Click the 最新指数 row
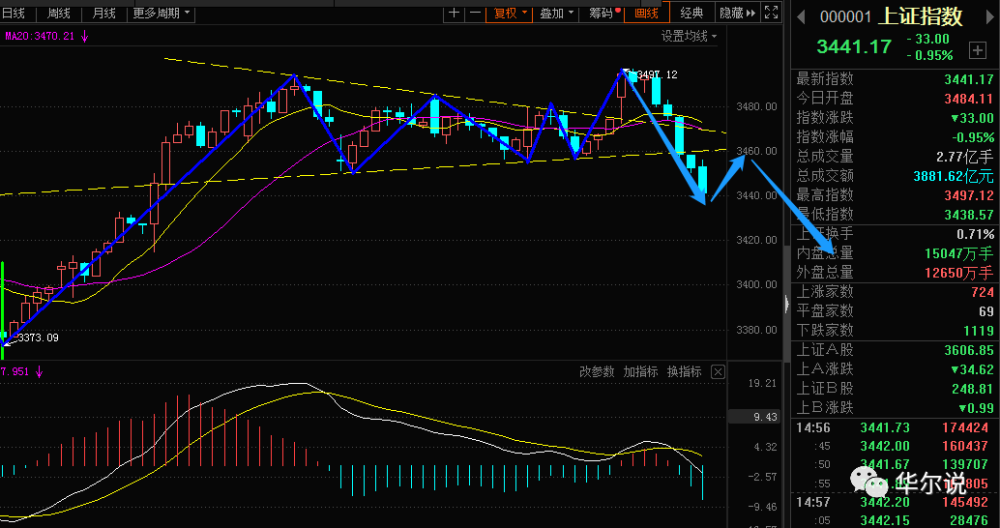Image resolution: width=1000 pixels, height=528 pixels. pyautogui.click(x=895, y=79)
